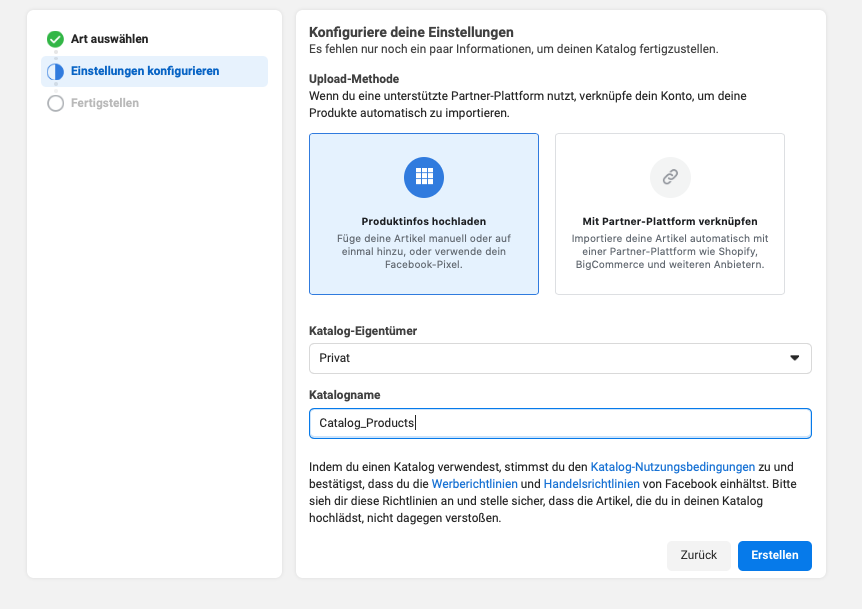Open the Werberichtlinien link
Viewport: 862px width, 609px height.
[x=474, y=484]
